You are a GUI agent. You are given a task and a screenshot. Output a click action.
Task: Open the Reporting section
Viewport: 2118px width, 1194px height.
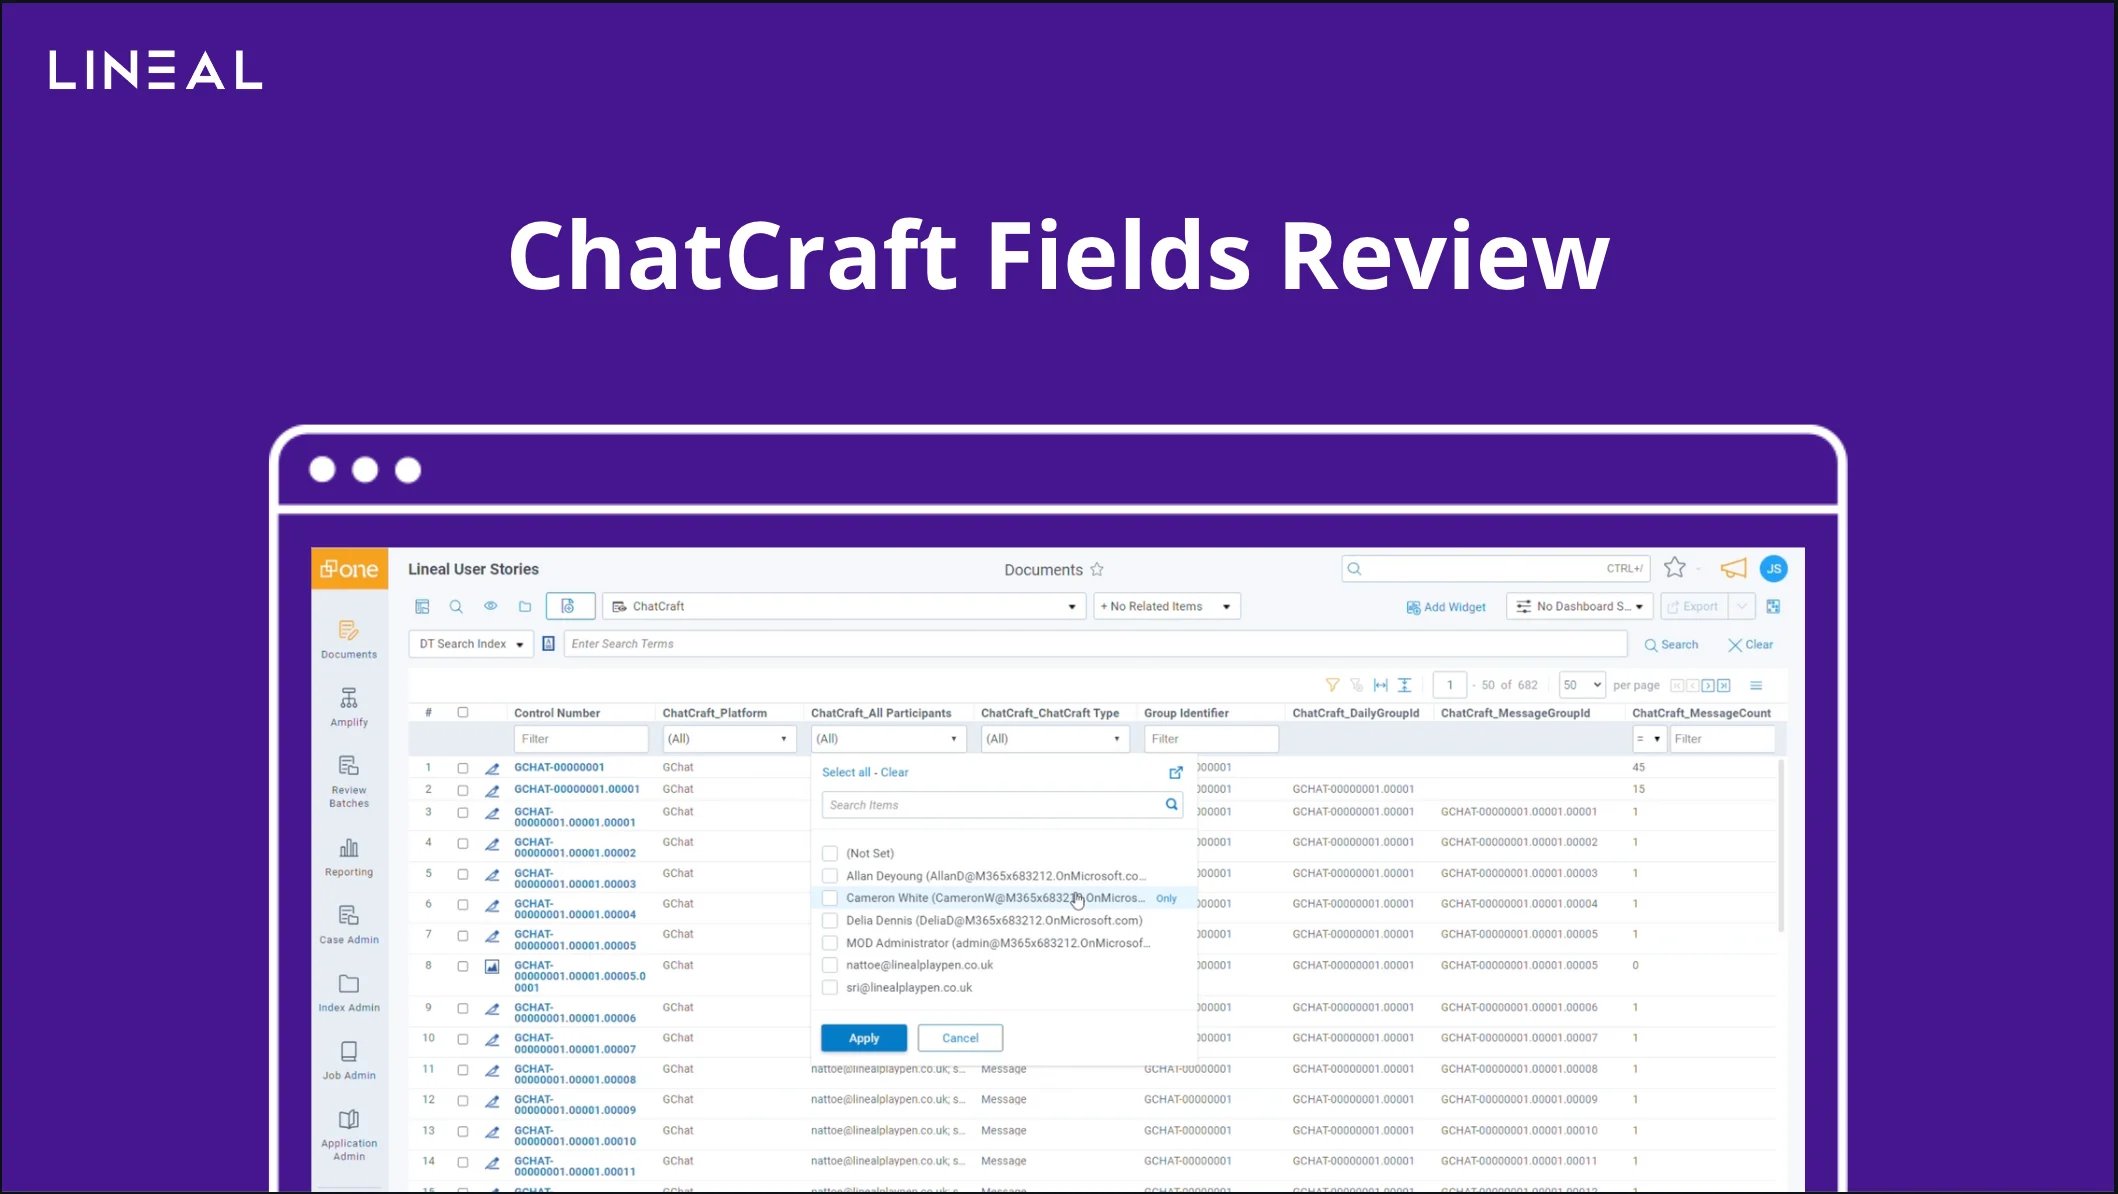pos(348,857)
